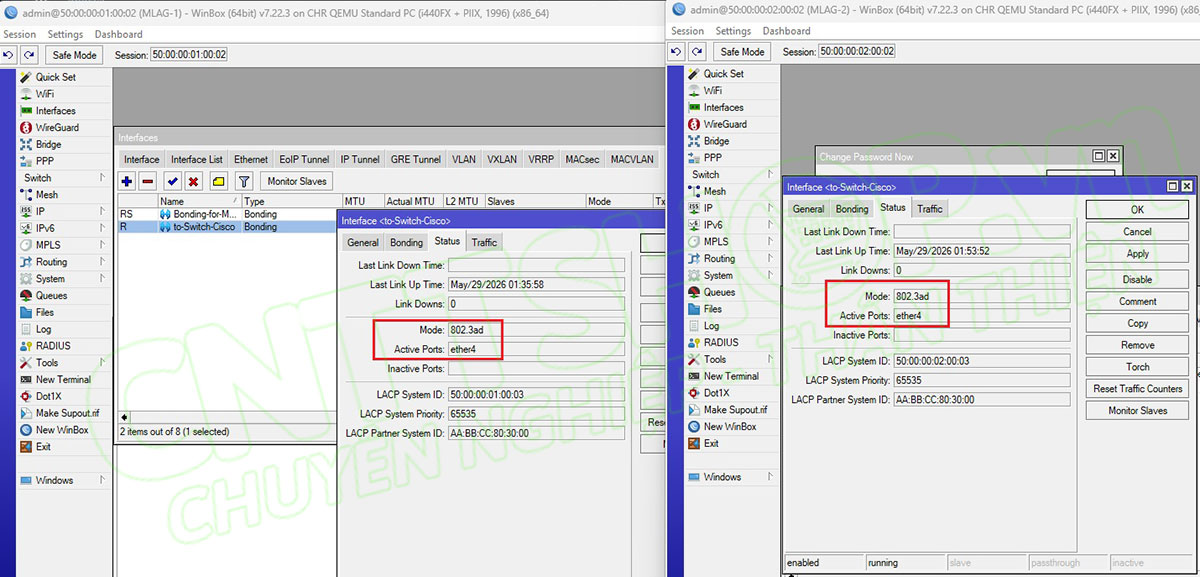Click the red minus remove button in Interfaces
Screen dimensions: 1200x577
tap(148, 181)
